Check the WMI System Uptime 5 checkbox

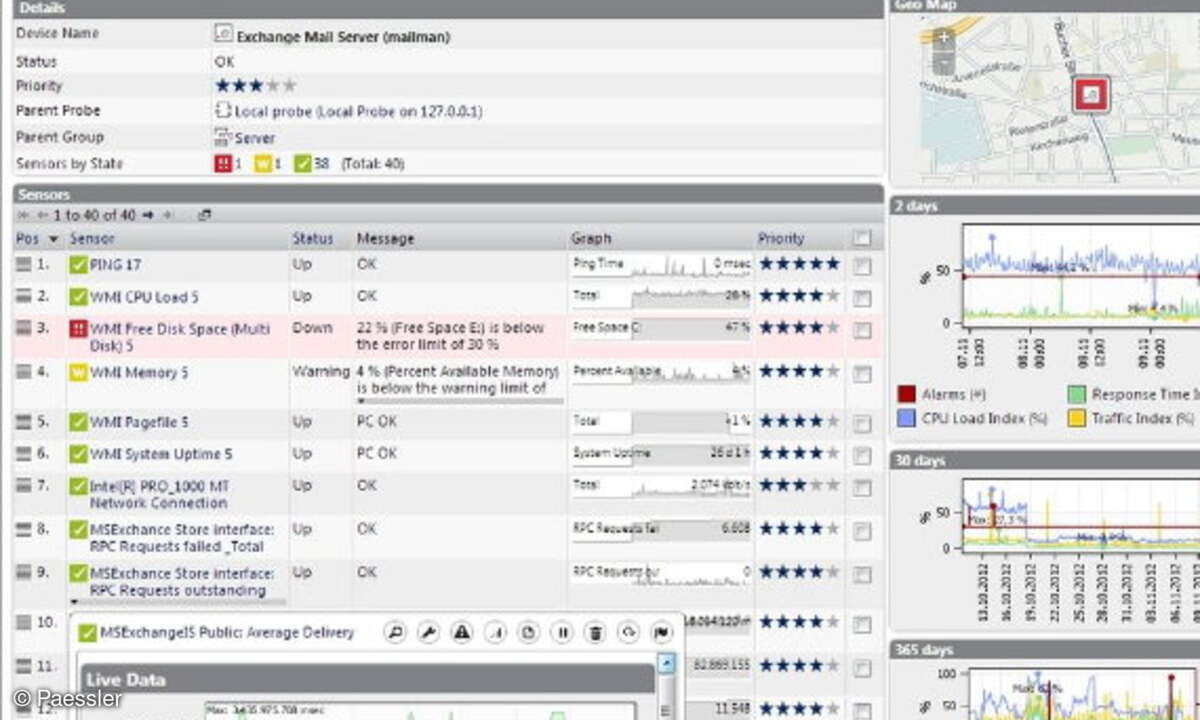863,454
